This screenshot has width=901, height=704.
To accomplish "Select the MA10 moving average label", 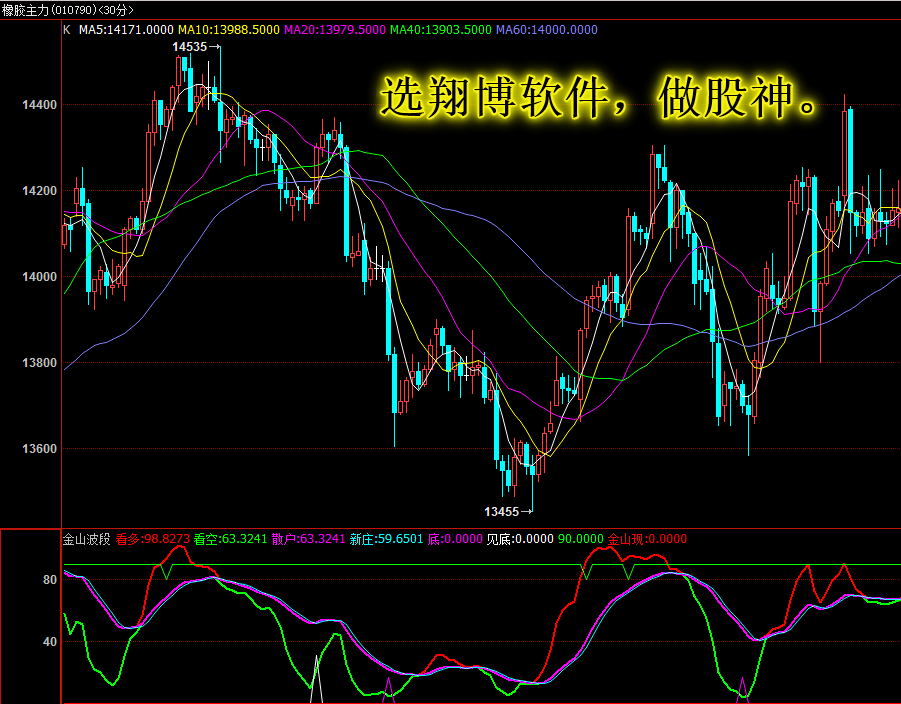I will coord(229,30).
